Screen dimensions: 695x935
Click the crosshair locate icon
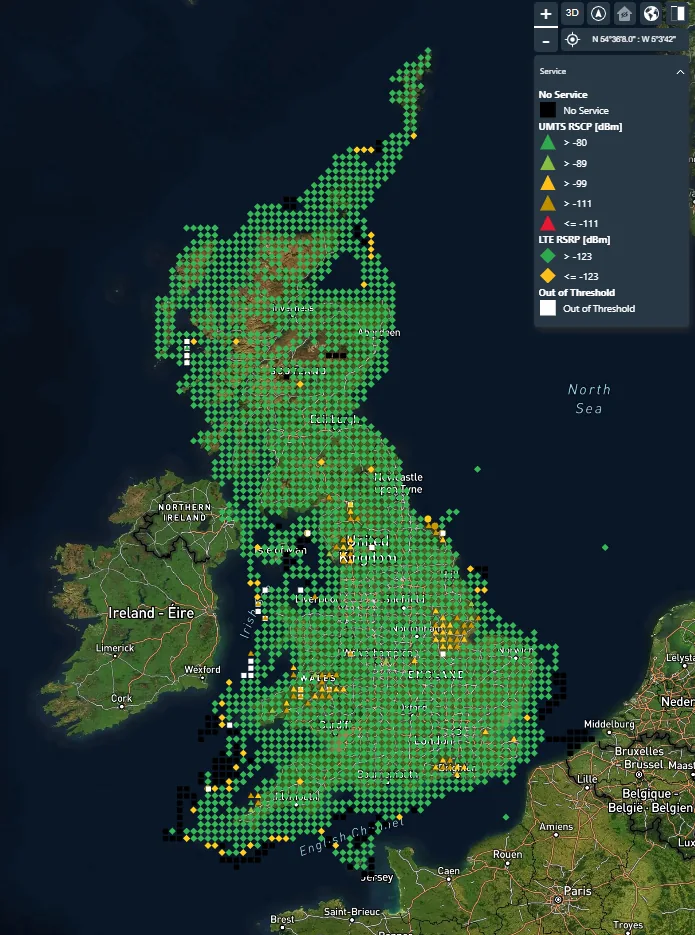[572, 39]
